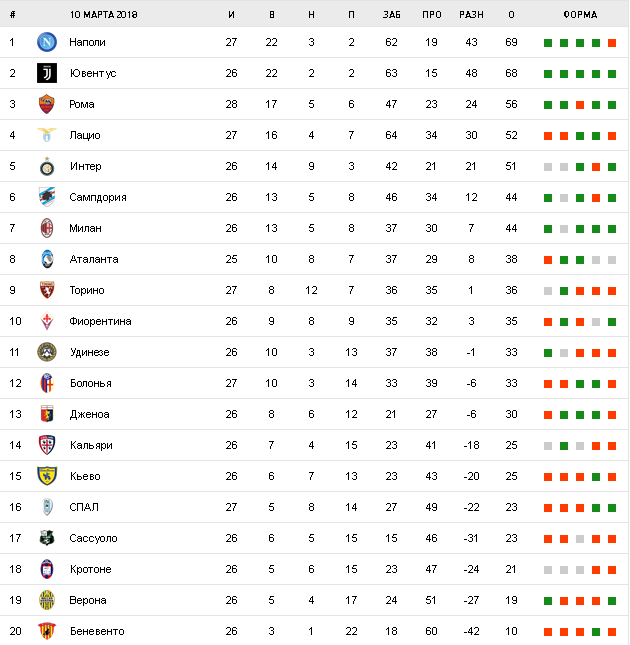Click the Lazio eagle crest icon
Image resolution: width=630 pixels, height=645 pixels.
[47, 135]
